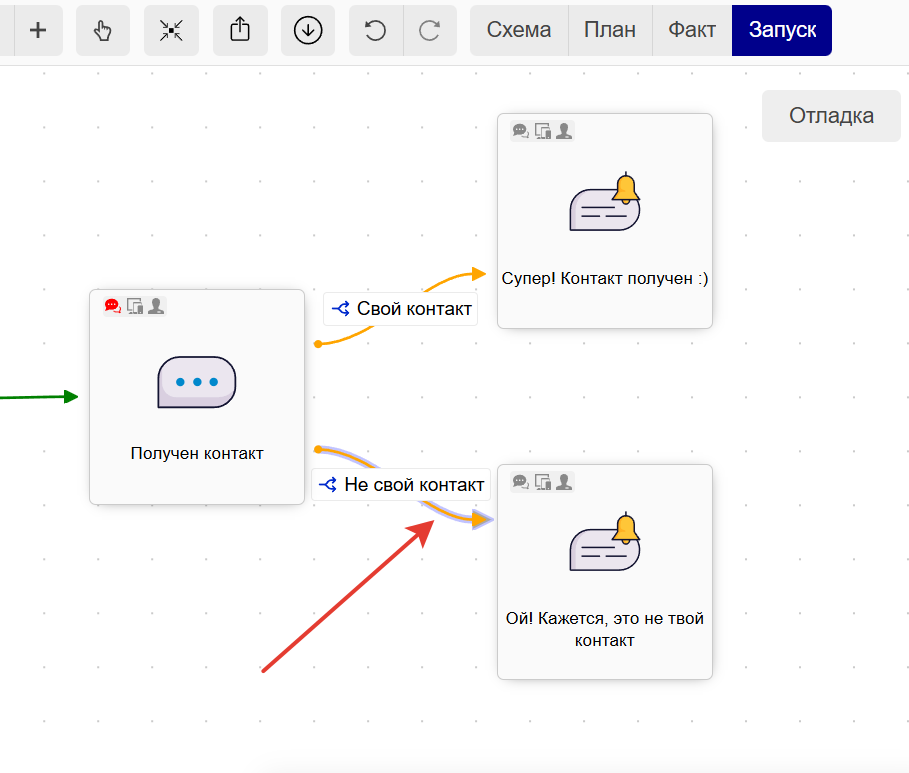Switch to the План tab
909x773 pixels.
610,30
